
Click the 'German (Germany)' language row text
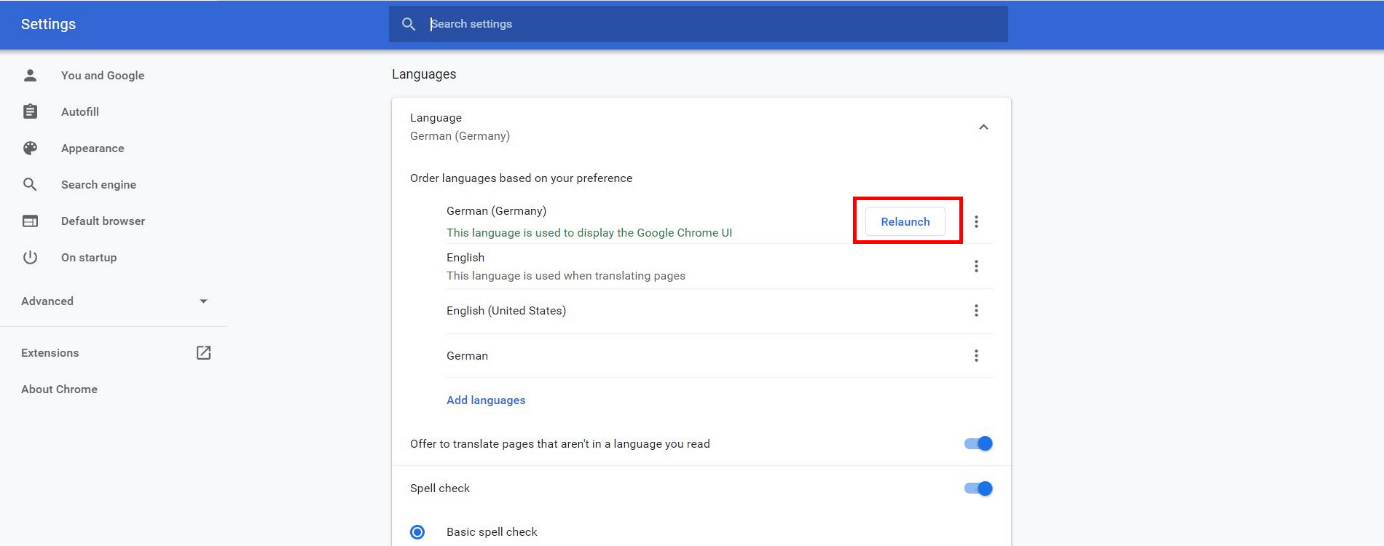(x=496, y=211)
